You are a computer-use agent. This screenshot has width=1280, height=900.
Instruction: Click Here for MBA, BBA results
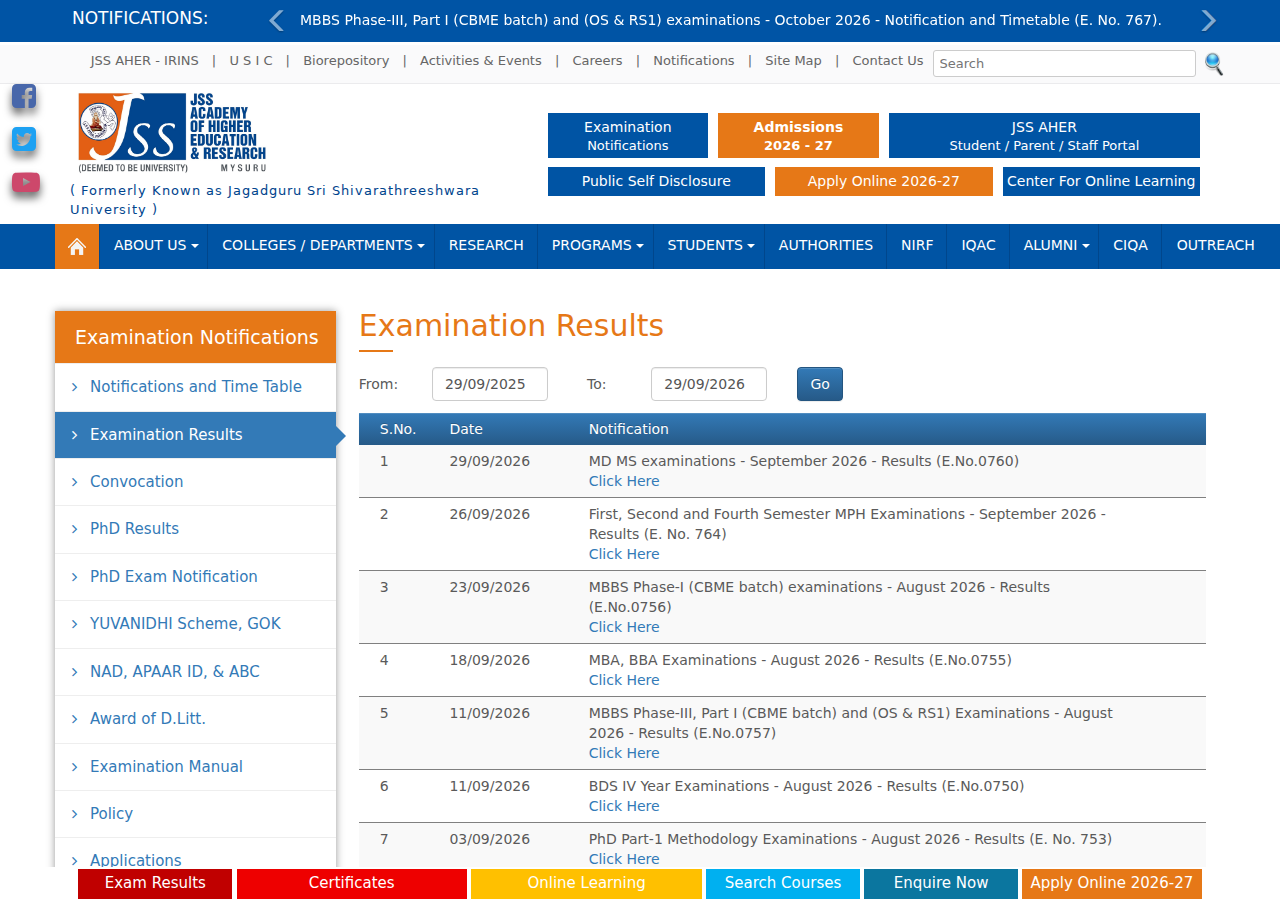pyautogui.click(x=624, y=680)
